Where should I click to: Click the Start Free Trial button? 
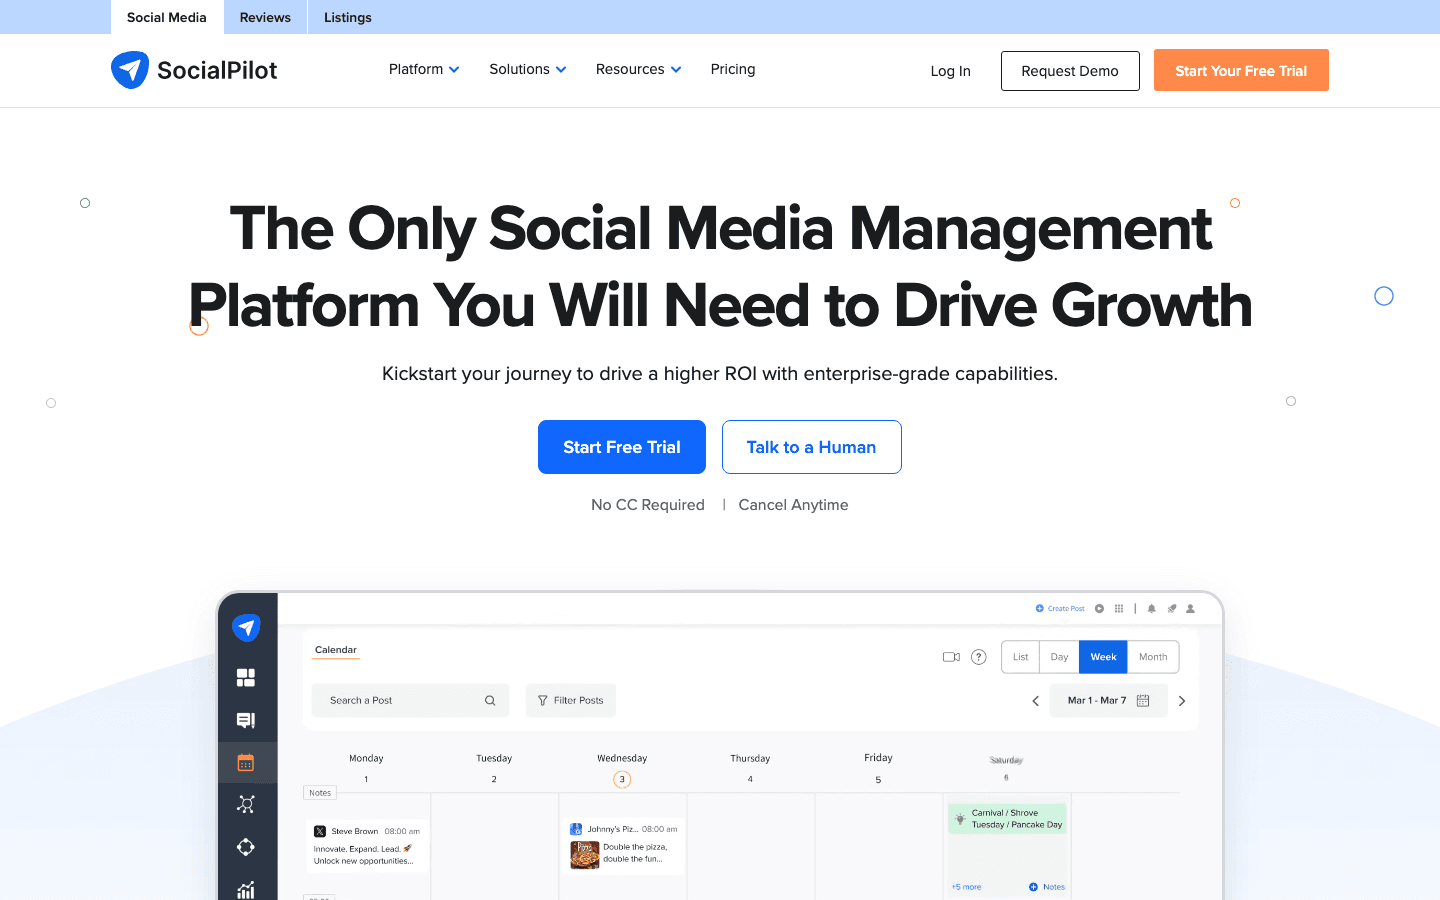[x=621, y=447]
